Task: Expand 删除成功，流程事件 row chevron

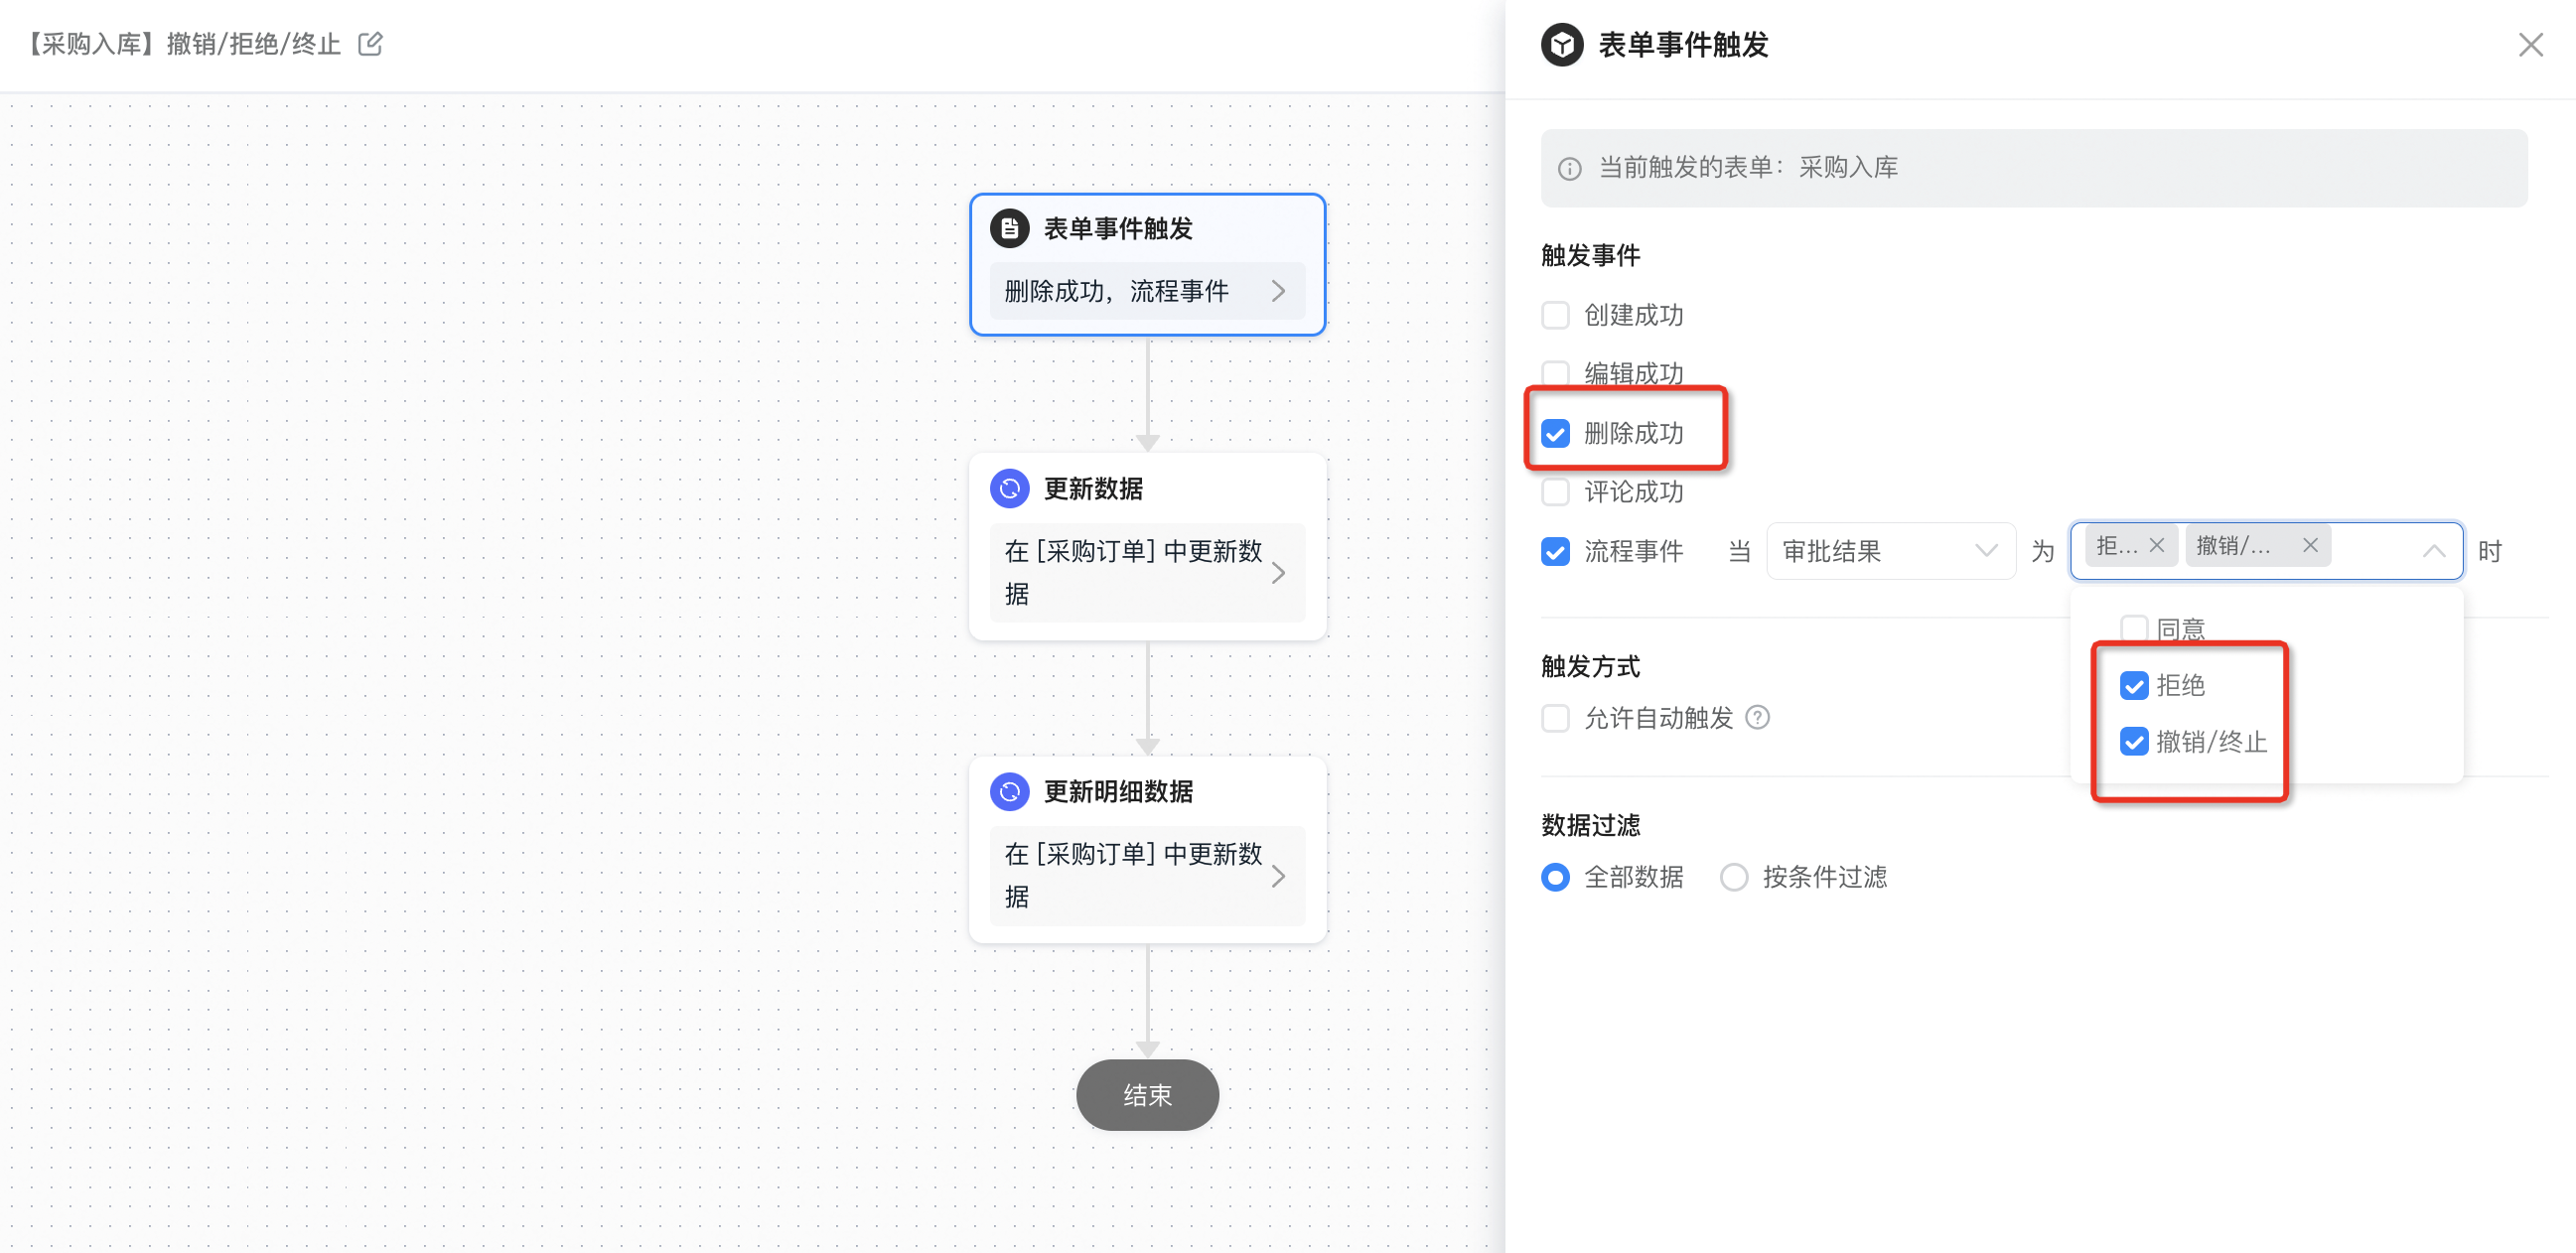Action: click(1277, 291)
